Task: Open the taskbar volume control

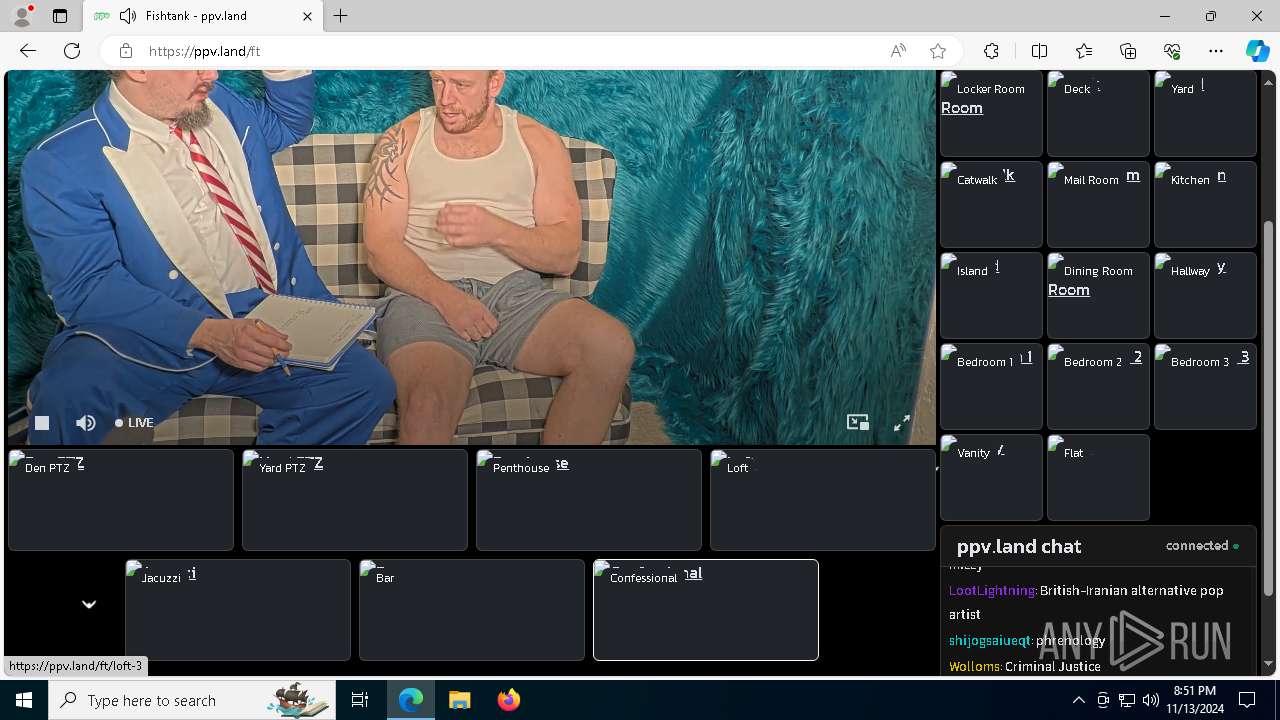Action: [x=1151, y=700]
